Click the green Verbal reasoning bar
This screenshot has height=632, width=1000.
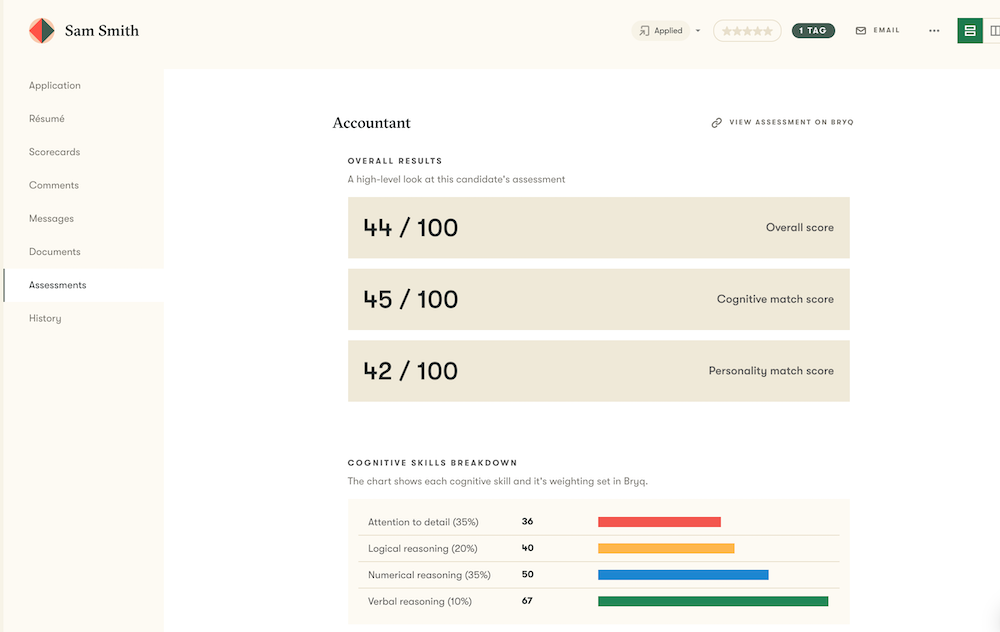point(712,602)
